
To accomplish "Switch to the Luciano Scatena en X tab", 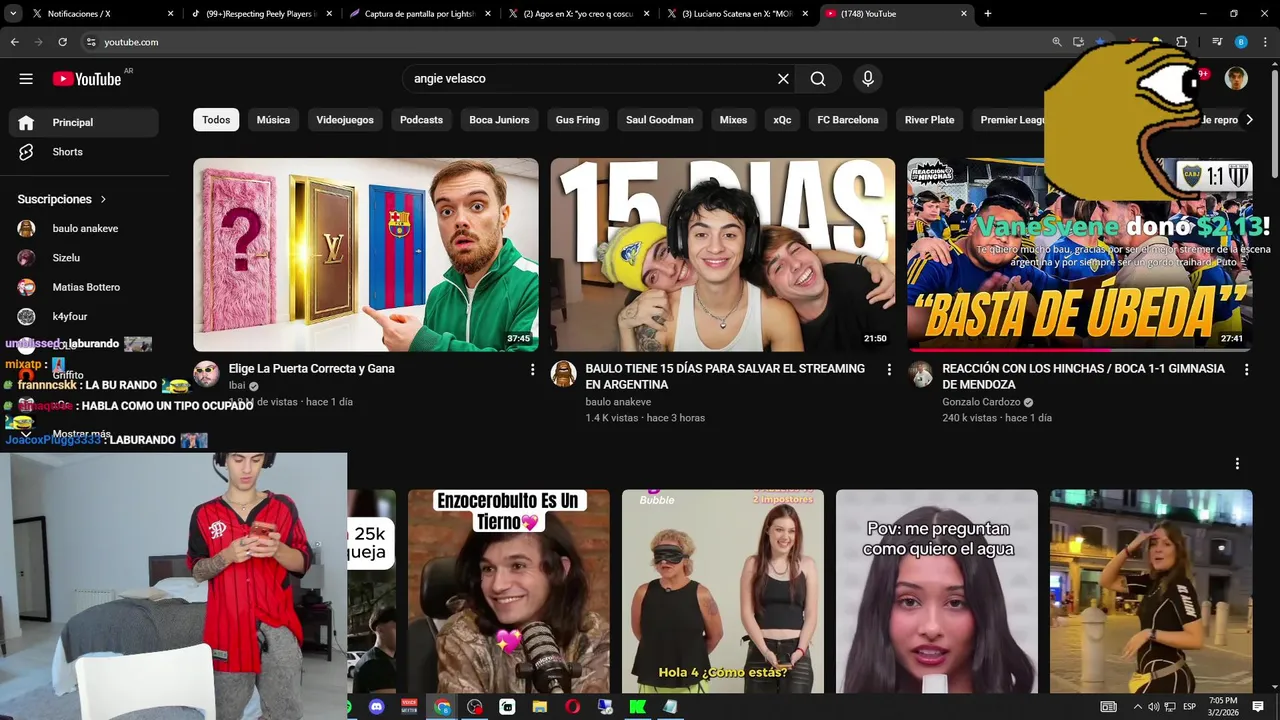I will coord(738,14).
